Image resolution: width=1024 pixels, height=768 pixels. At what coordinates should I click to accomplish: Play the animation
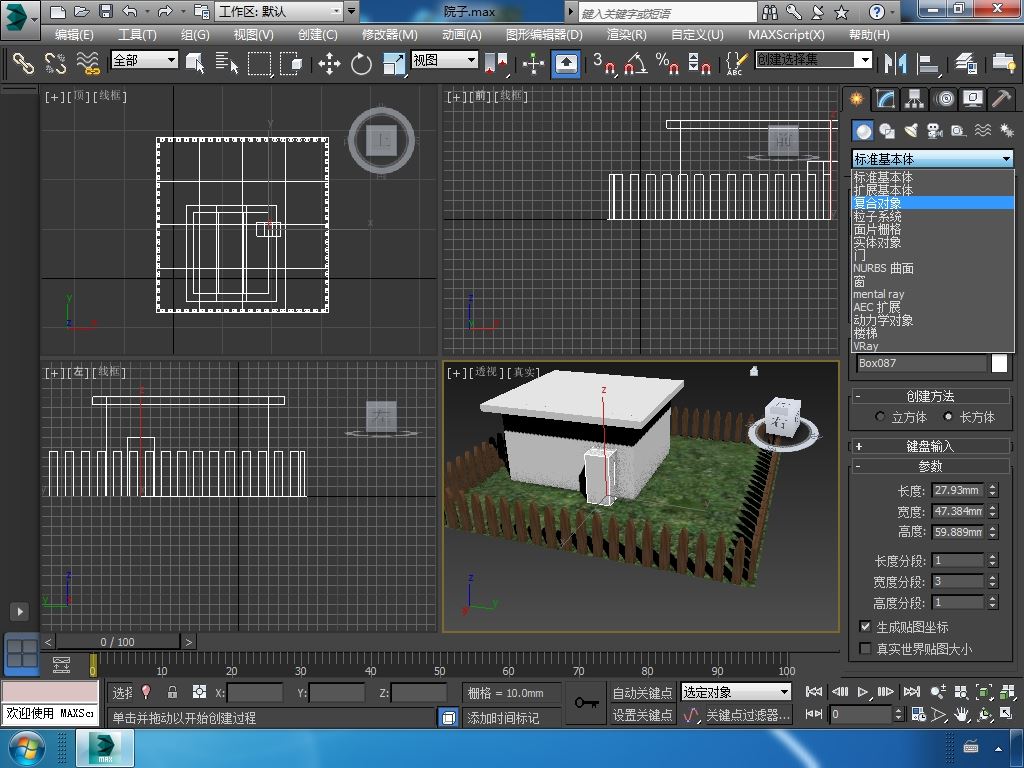(863, 692)
